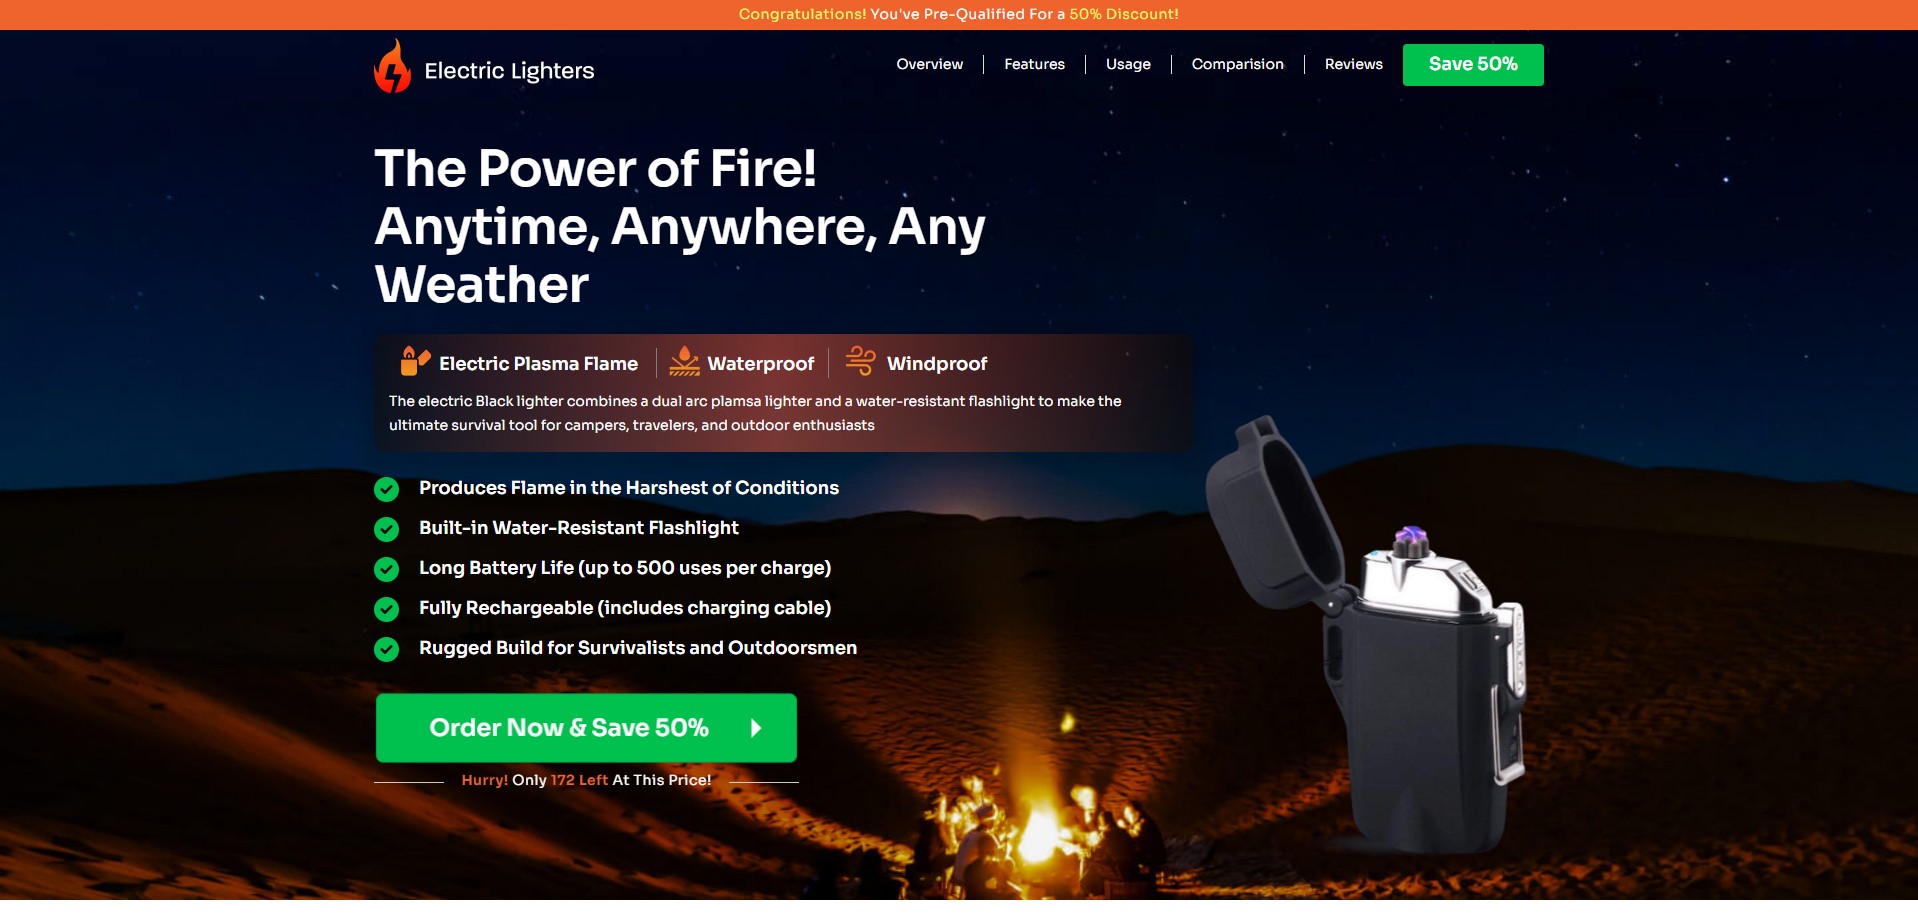The image size is (1918, 914).
Task: Click the flame logo icon
Action: coord(392,66)
